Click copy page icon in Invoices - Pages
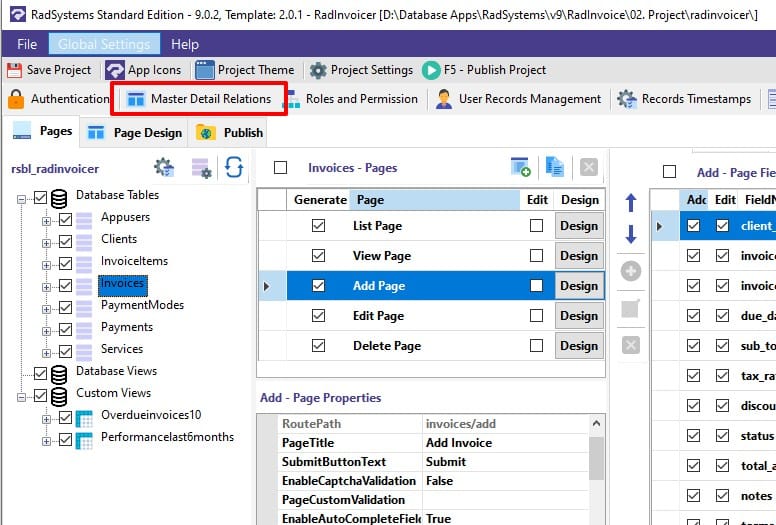This screenshot has height=525, width=776. [x=555, y=167]
